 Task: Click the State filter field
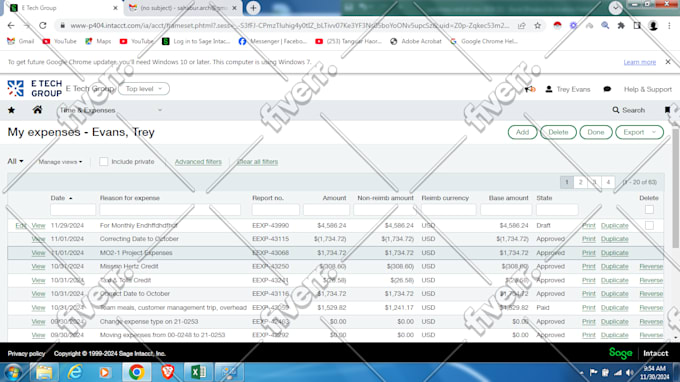point(557,210)
